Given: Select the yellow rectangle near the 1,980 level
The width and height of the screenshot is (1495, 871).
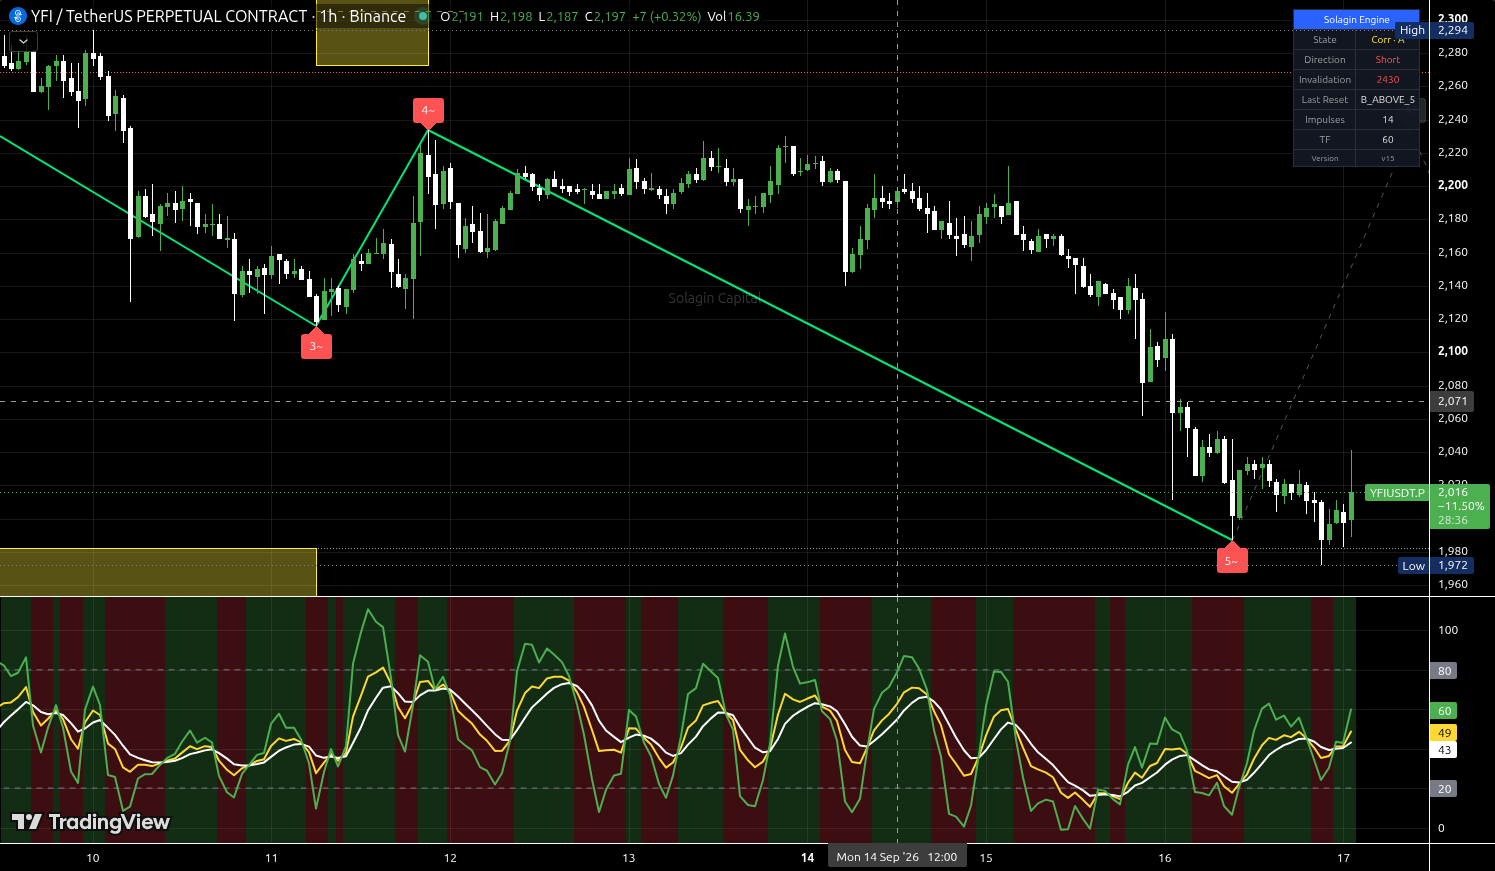Looking at the screenshot, I should click(158, 572).
